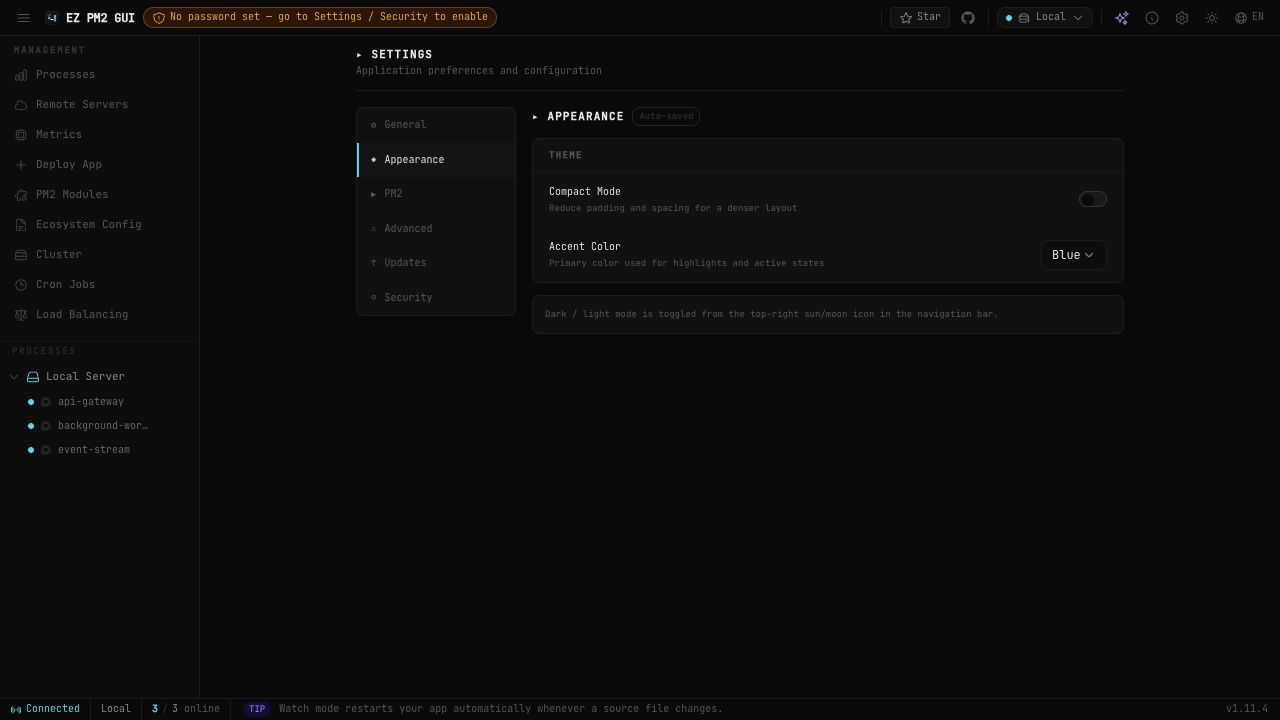Screen dimensions: 1280x720
Task: Open the Load Balancing page
Action: coord(99,315)
